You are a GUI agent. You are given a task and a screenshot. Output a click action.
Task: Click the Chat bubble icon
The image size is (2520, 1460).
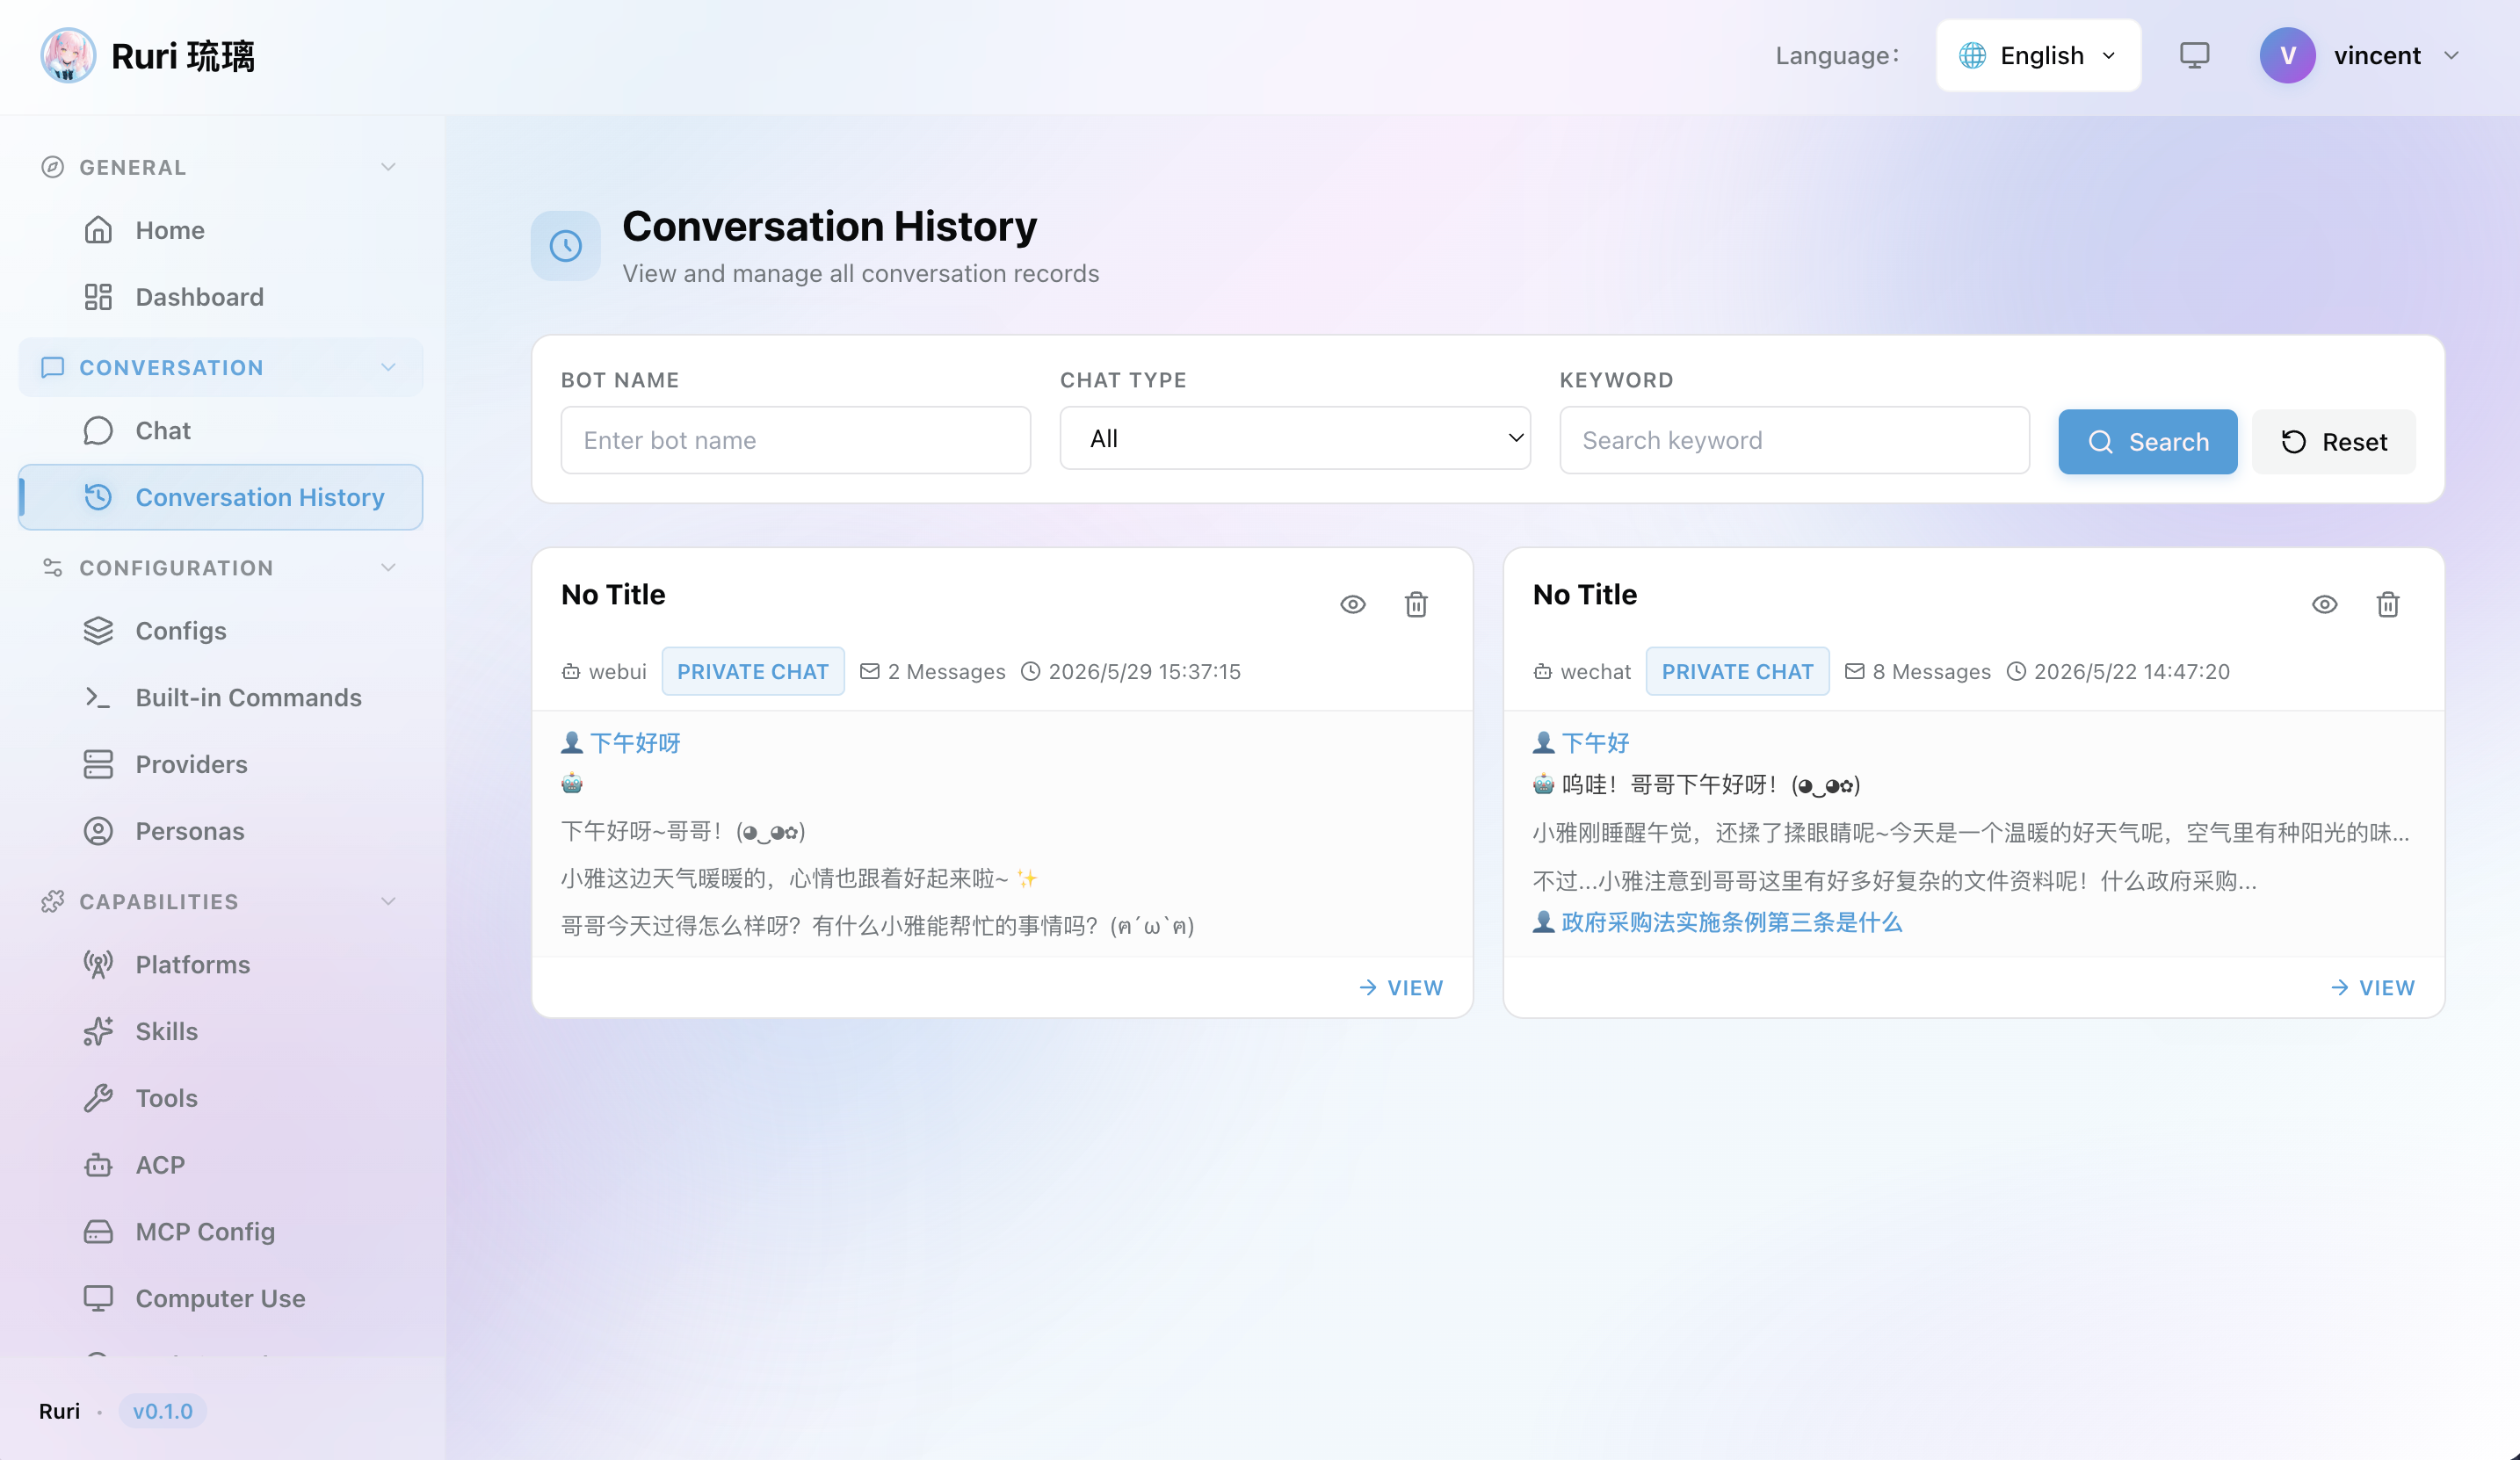tap(98, 430)
